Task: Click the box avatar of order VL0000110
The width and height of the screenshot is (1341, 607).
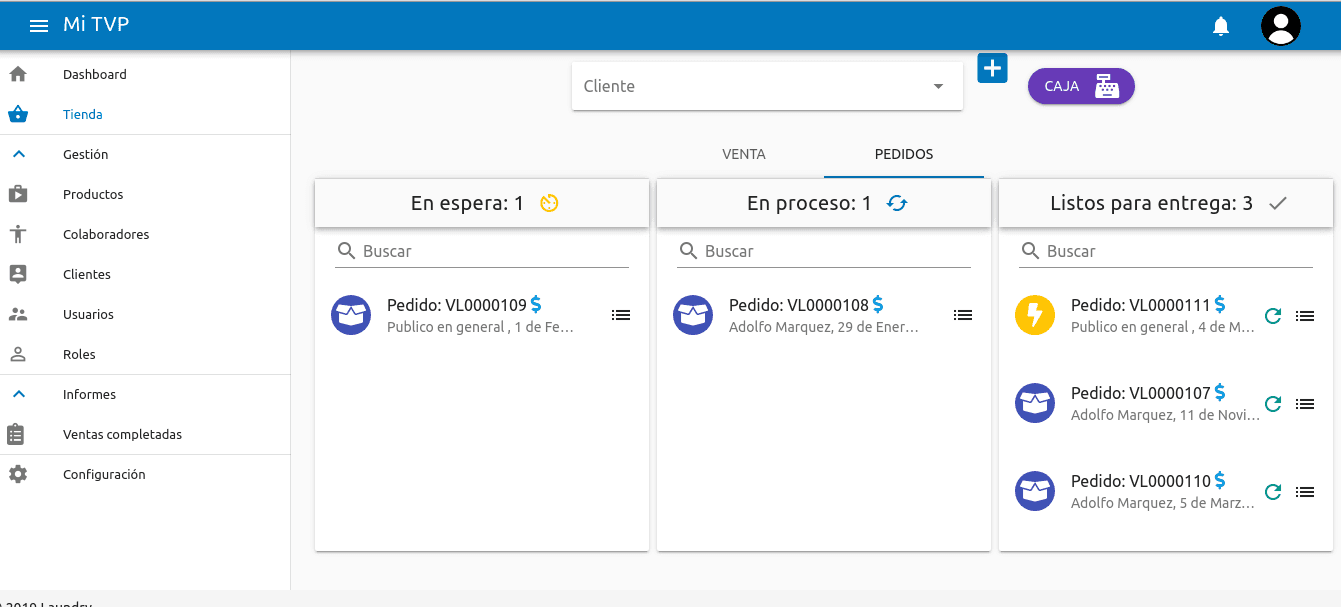Action: [x=1035, y=491]
